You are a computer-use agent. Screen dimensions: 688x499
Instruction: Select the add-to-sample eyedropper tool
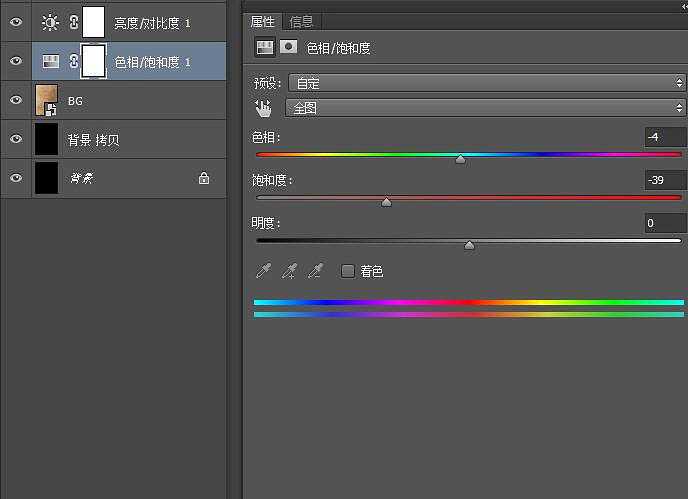click(290, 271)
